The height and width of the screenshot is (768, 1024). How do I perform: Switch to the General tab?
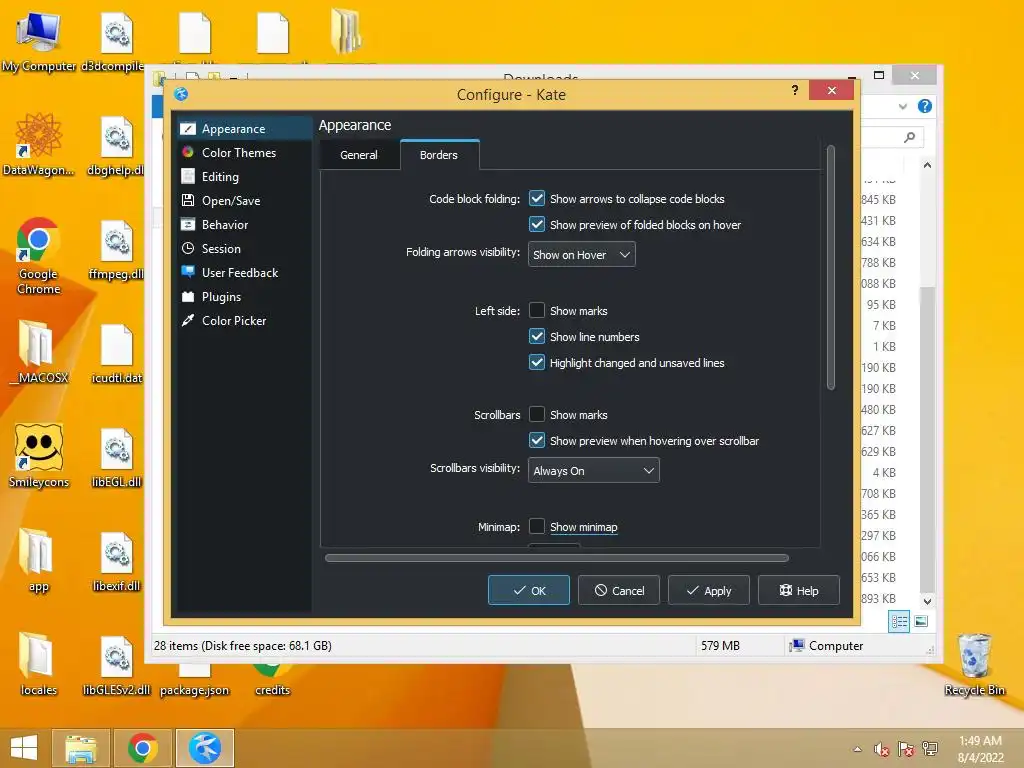tap(359, 155)
